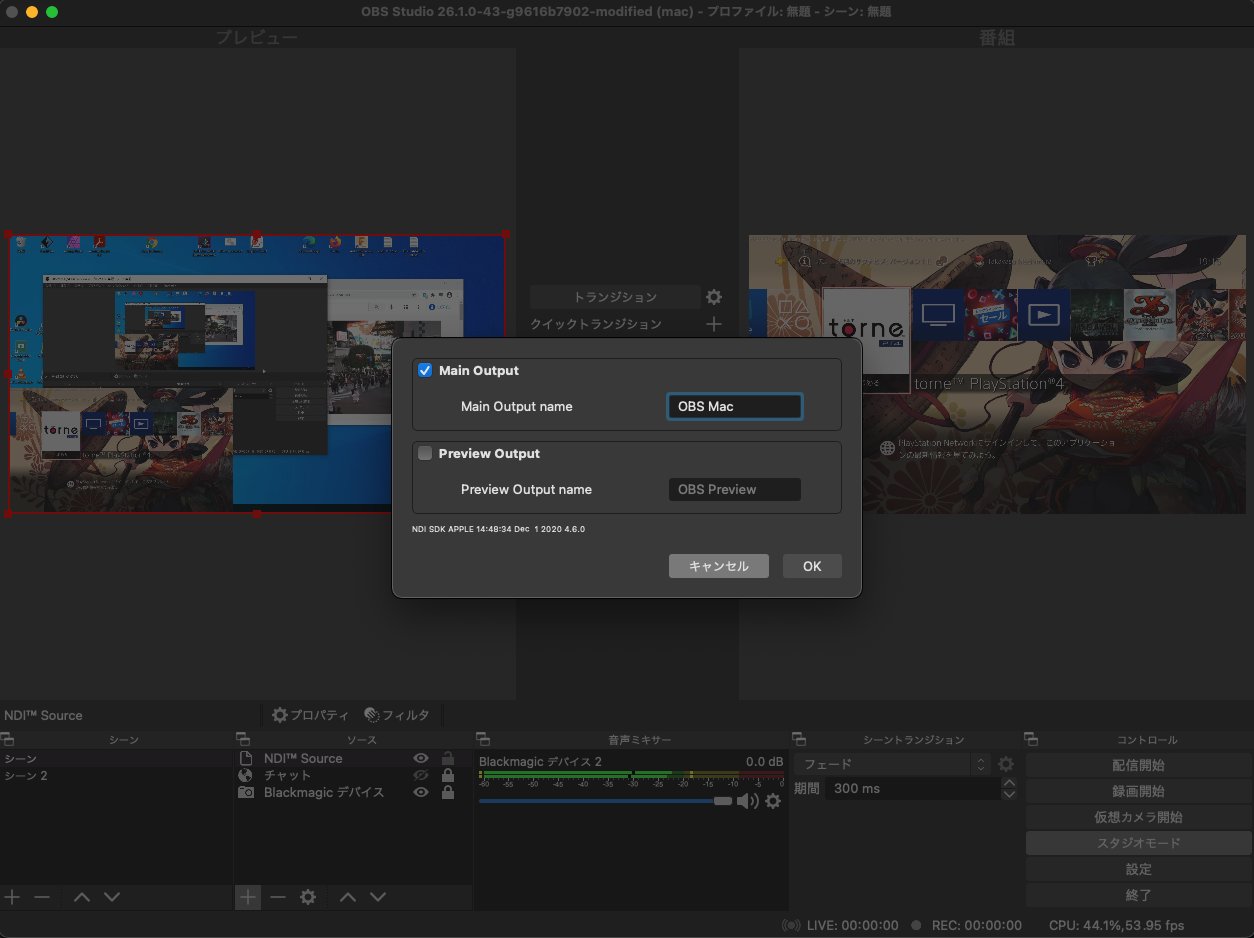Click the 0.0 dB level readout
Screen dimensions: 1254x938
point(764,762)
